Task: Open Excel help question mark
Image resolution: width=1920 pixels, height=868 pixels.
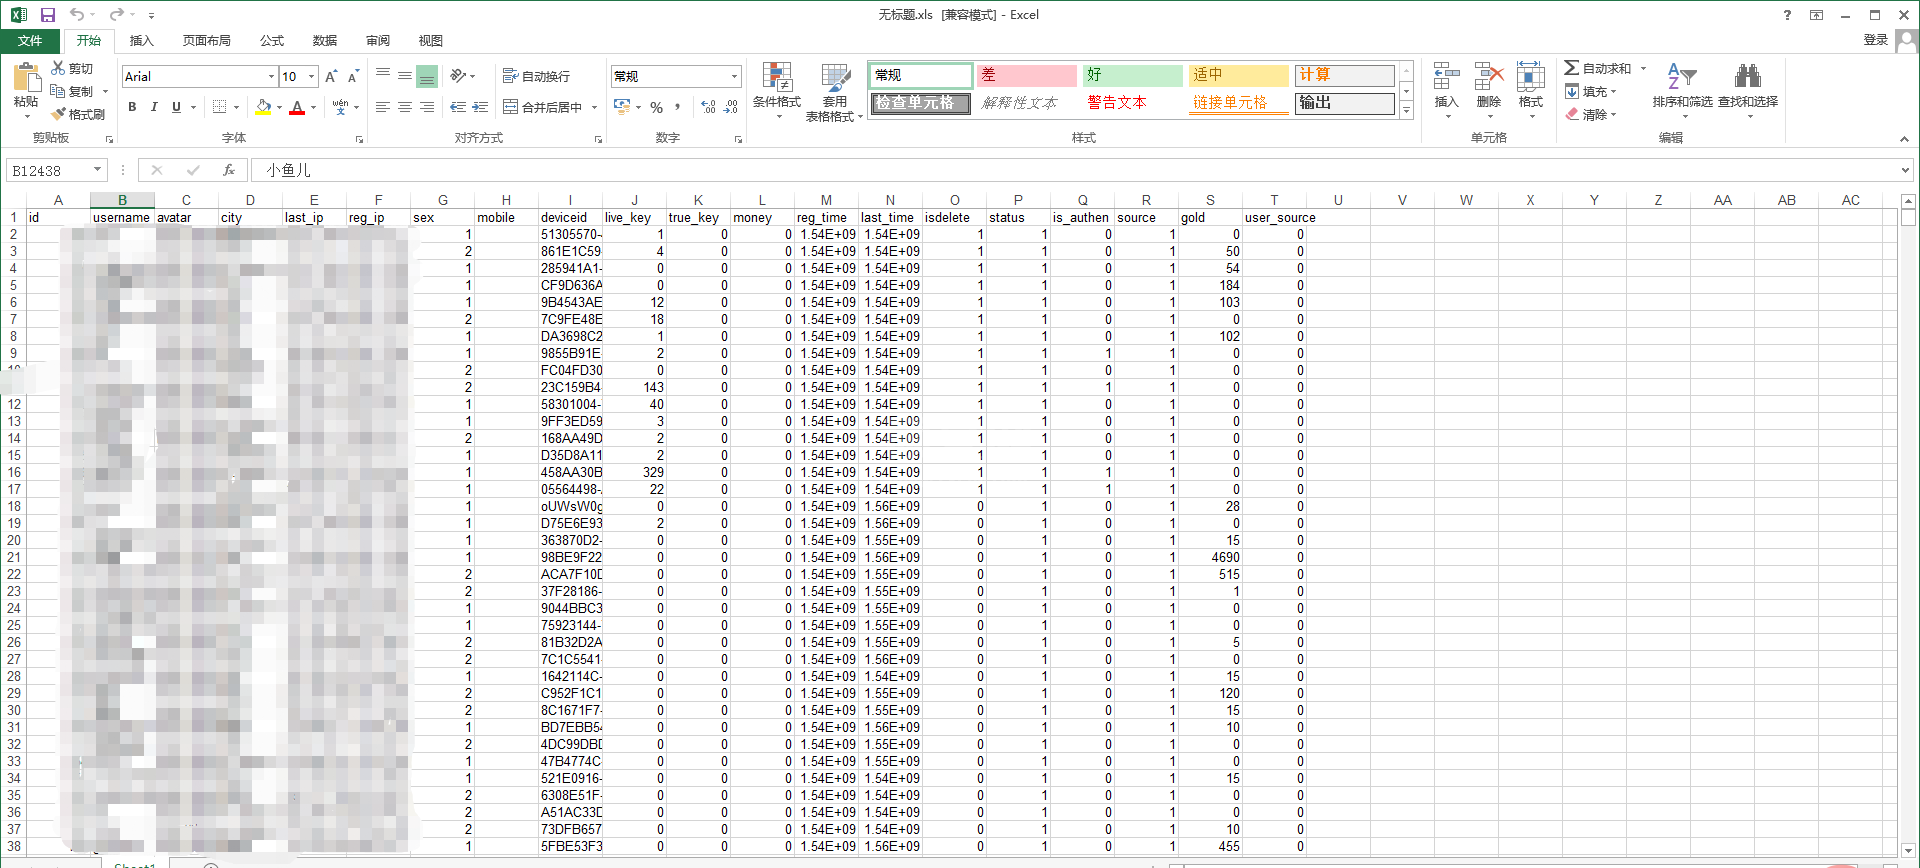Action: click(1787, 15)
